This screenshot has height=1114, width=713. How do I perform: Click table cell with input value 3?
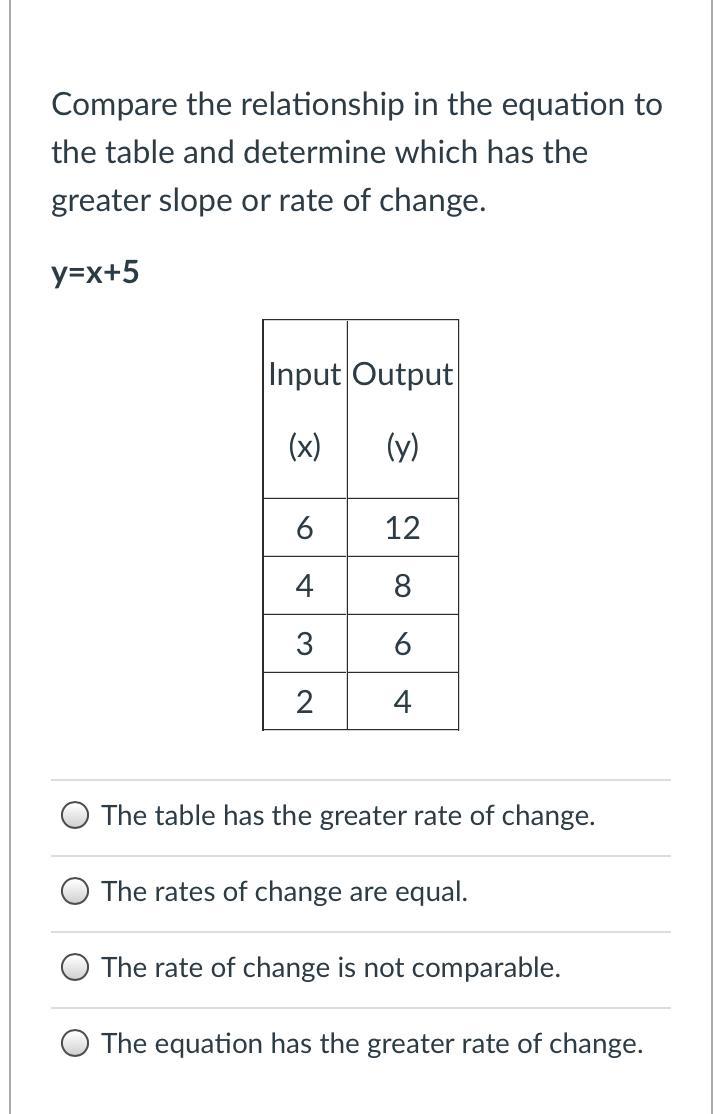tap(305, 644)
